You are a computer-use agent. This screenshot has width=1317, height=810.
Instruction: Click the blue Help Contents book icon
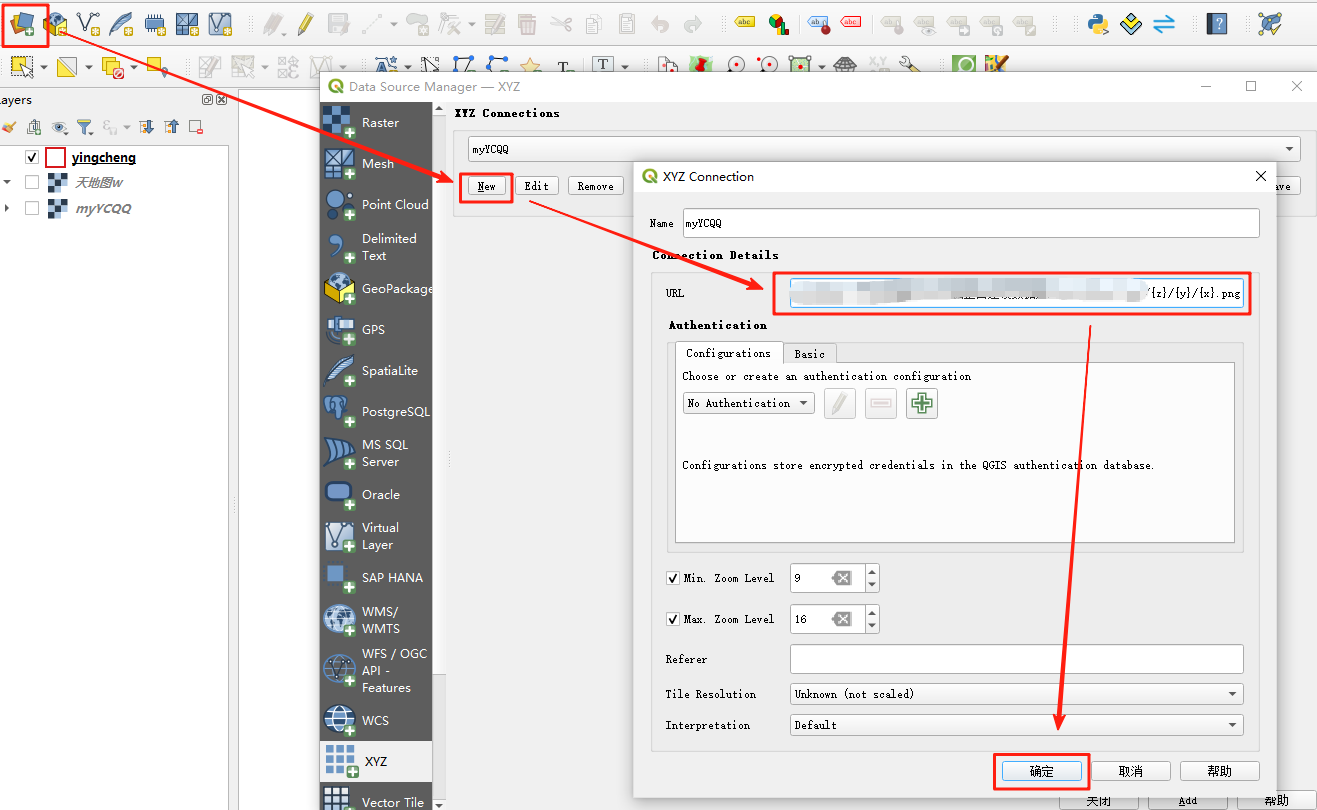pyautogui.click(x=1216, y=23)
